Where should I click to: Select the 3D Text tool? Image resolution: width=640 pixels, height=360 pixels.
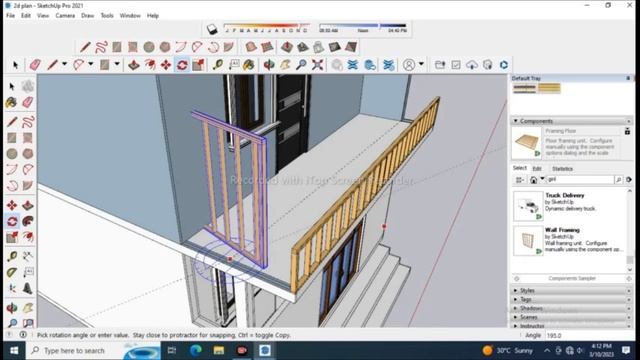[x=28, y=289]
